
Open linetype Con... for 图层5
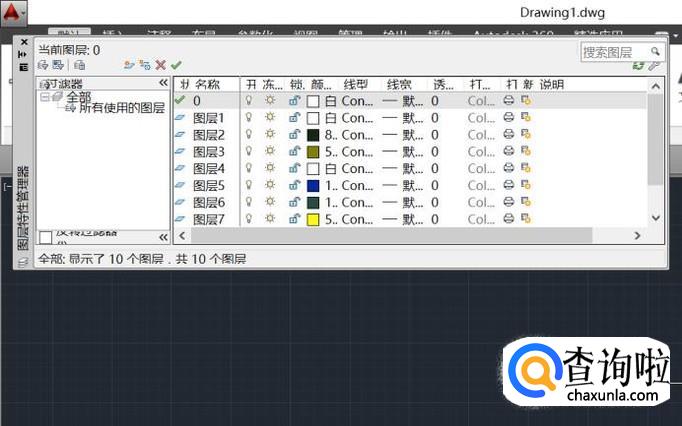coord(358,185)
